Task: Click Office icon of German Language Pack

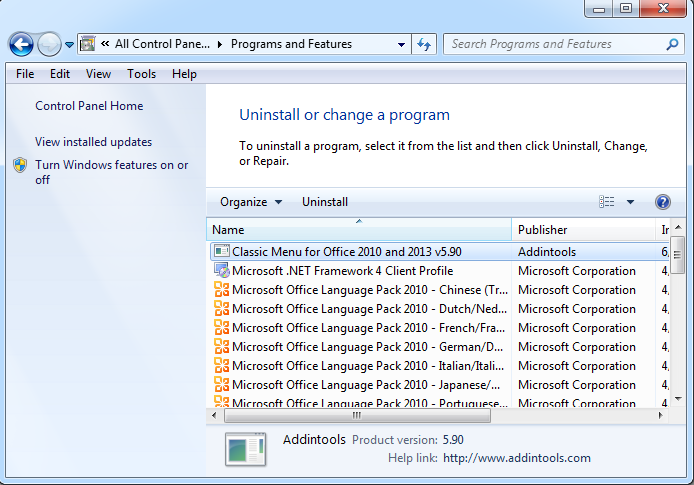Action: coord(222,346)
